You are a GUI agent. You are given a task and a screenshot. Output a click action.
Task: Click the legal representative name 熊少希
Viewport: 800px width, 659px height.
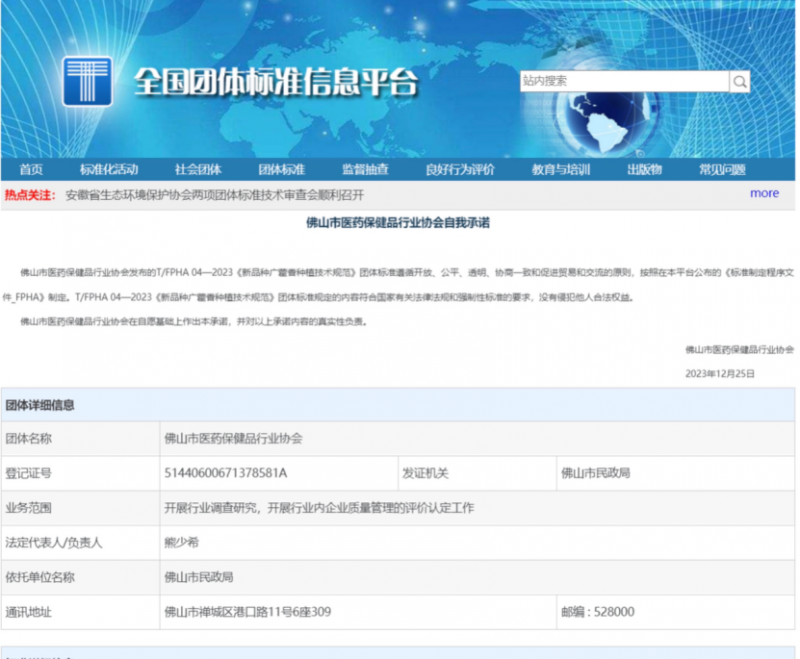181,542
